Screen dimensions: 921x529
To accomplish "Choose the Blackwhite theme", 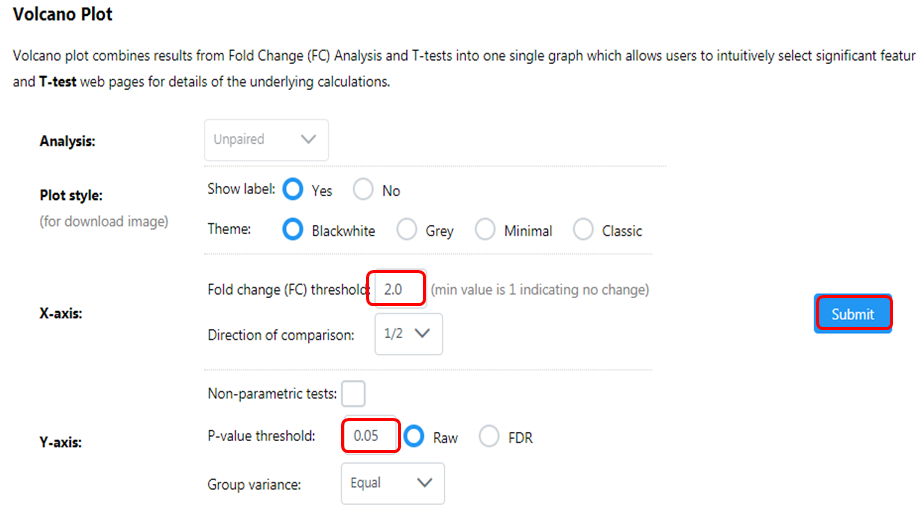I will [x=293, y=230].
